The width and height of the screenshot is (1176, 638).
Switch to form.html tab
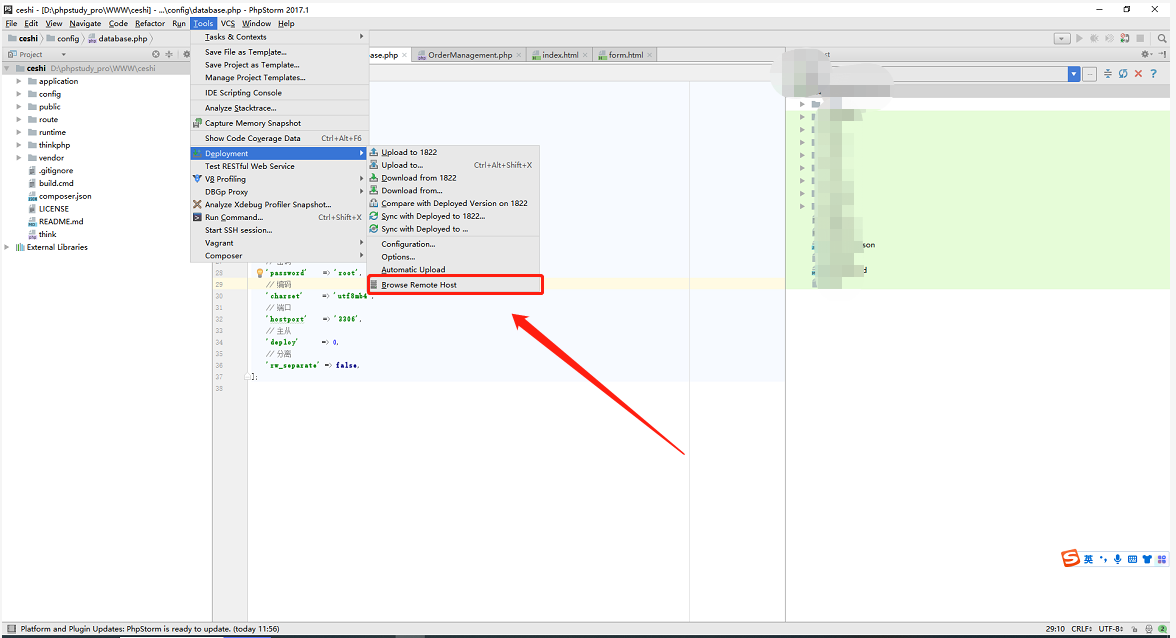626,55
